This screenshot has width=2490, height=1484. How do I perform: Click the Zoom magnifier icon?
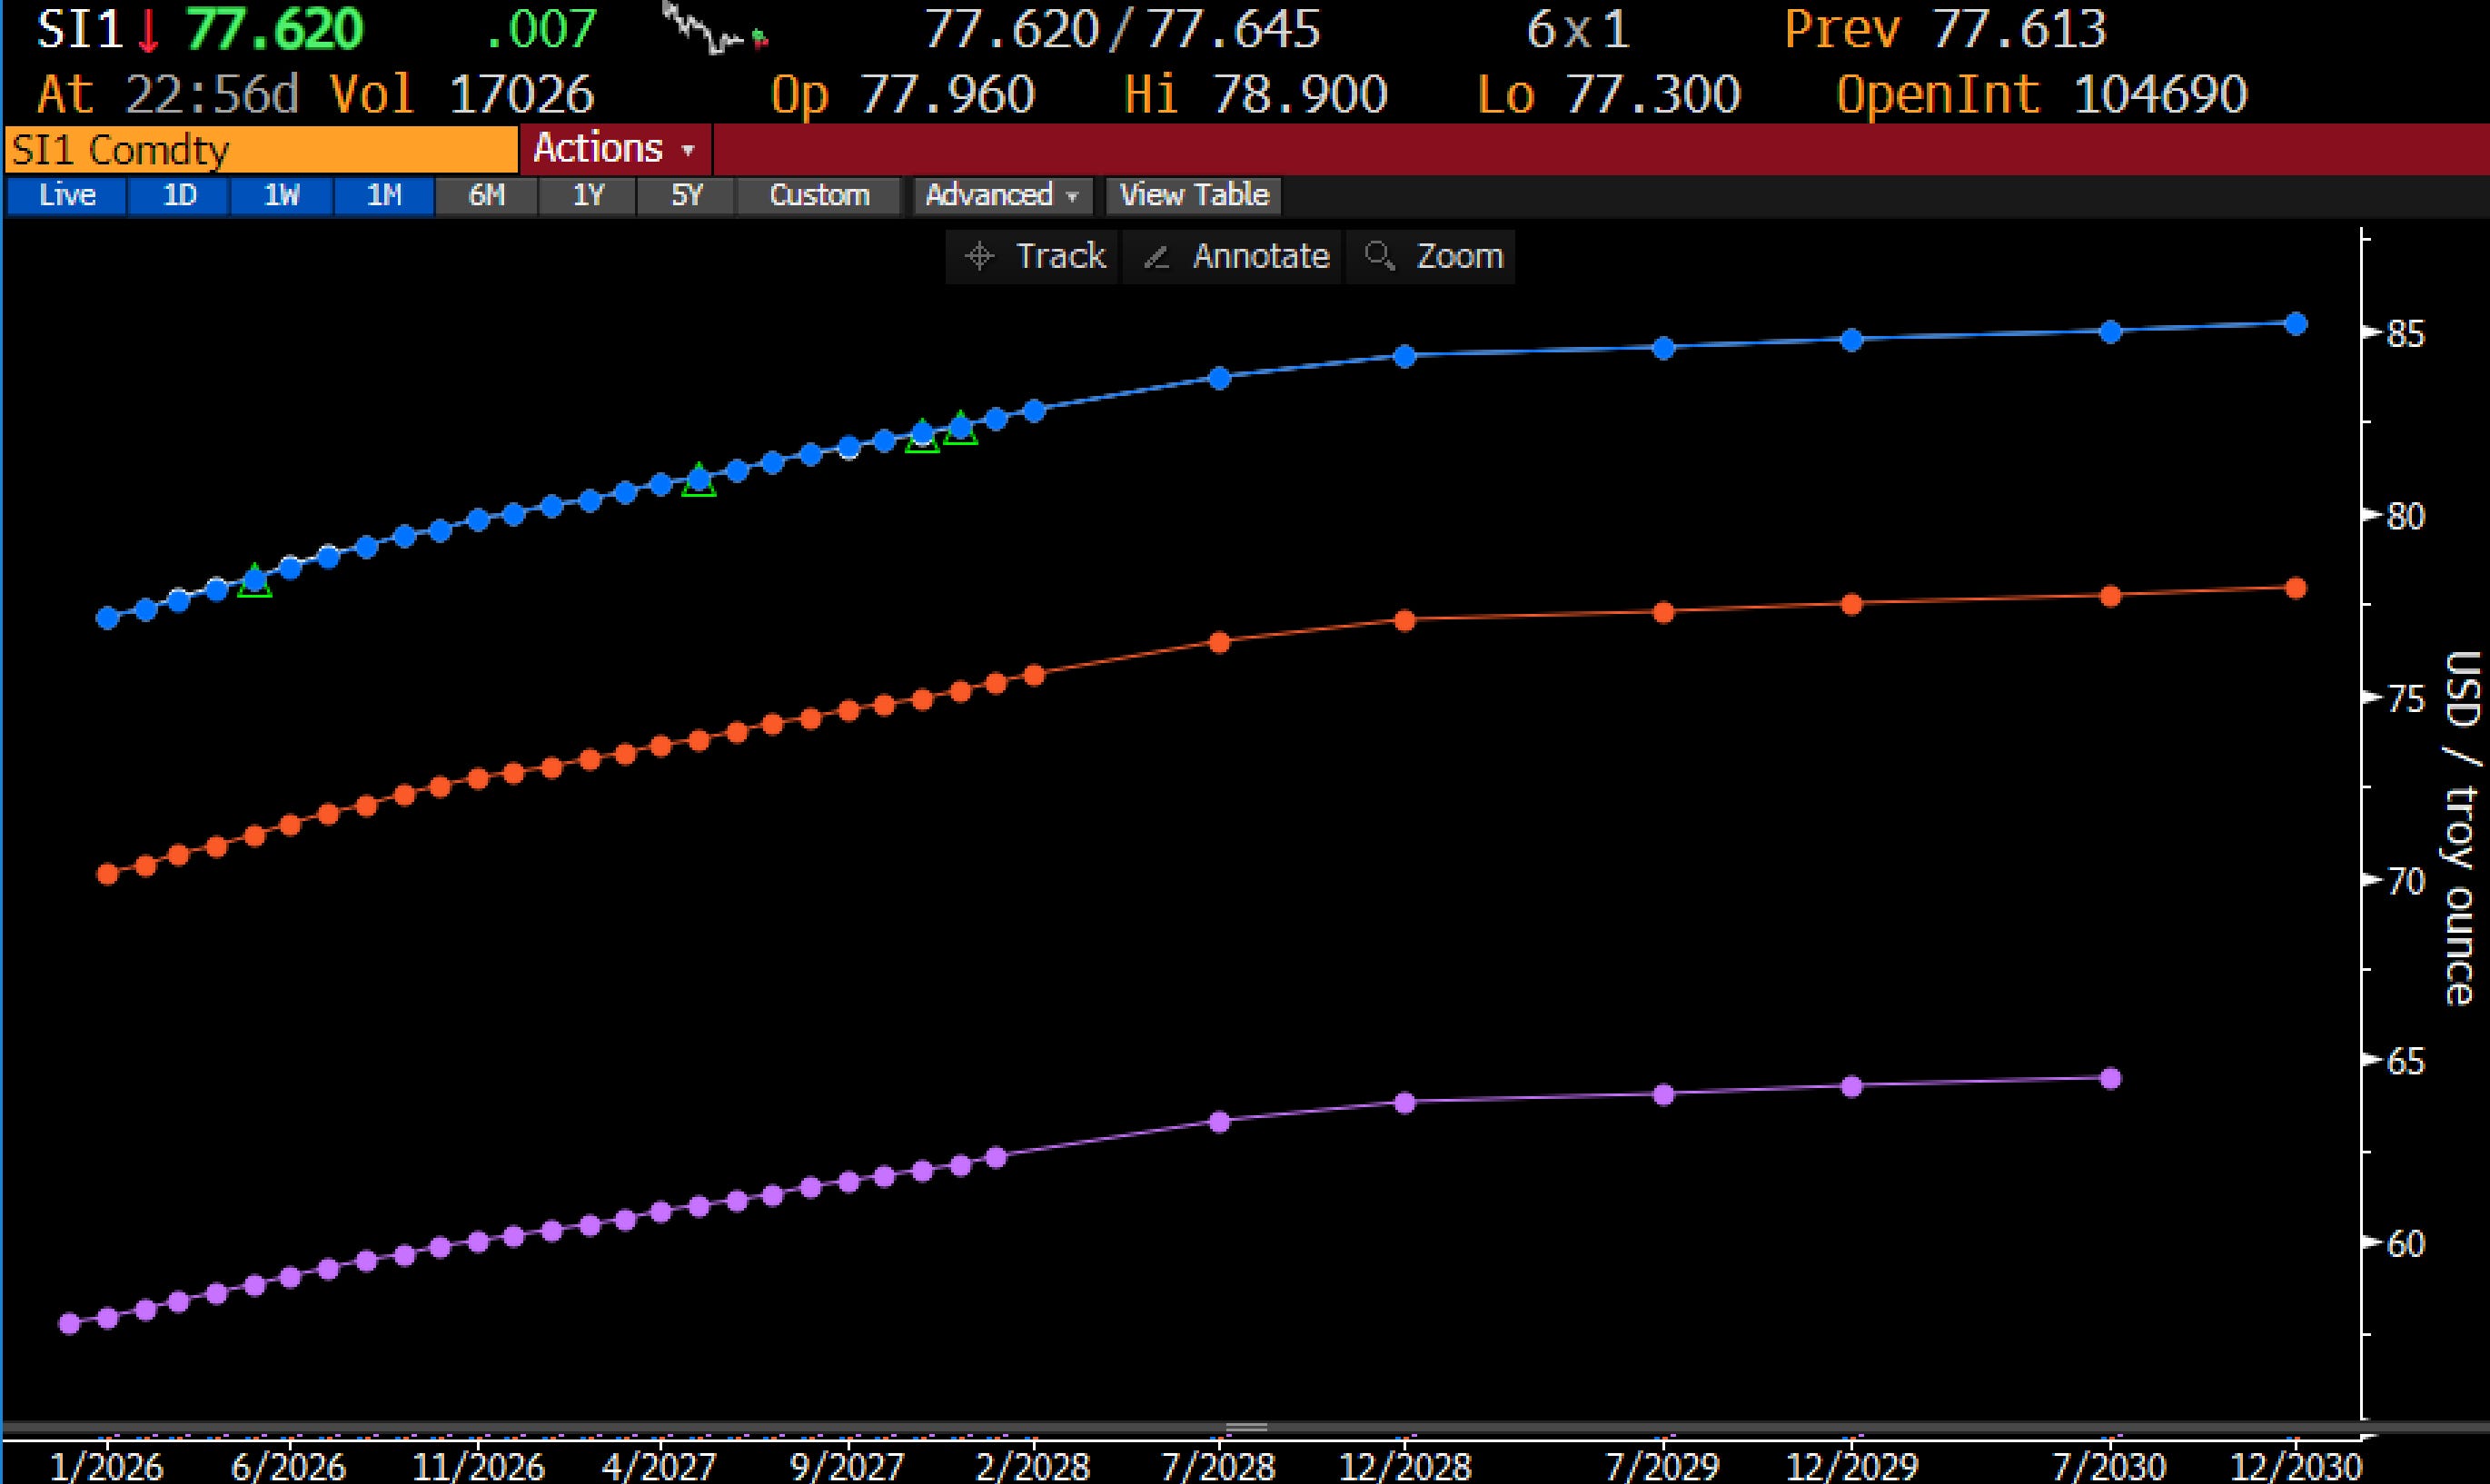1379,256
